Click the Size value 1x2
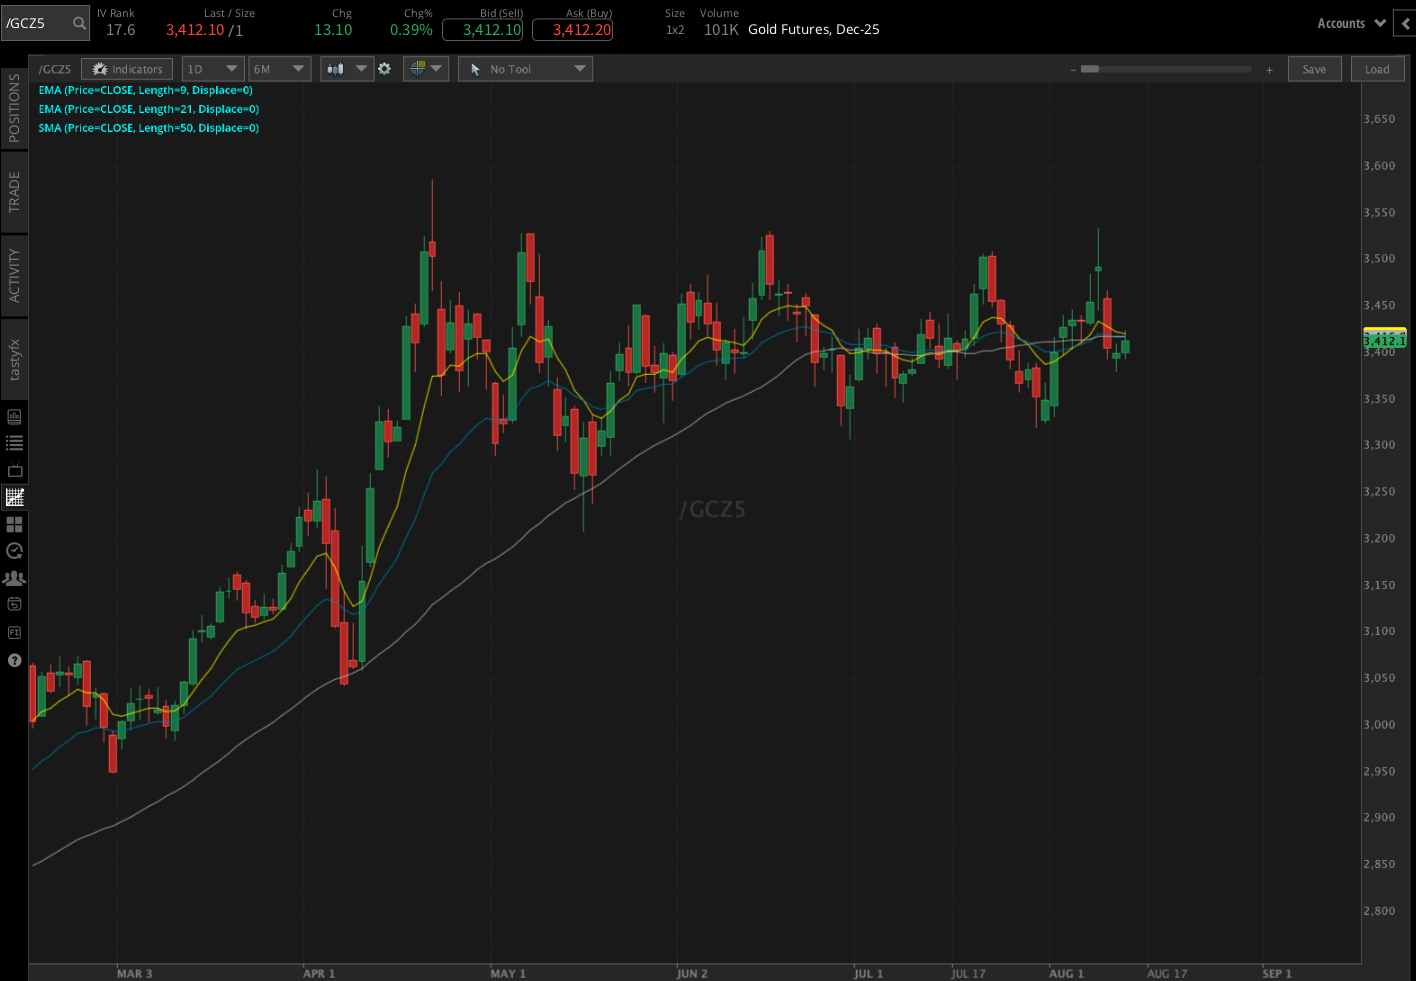The image size is (1416, 981). [x=675, y=30]
